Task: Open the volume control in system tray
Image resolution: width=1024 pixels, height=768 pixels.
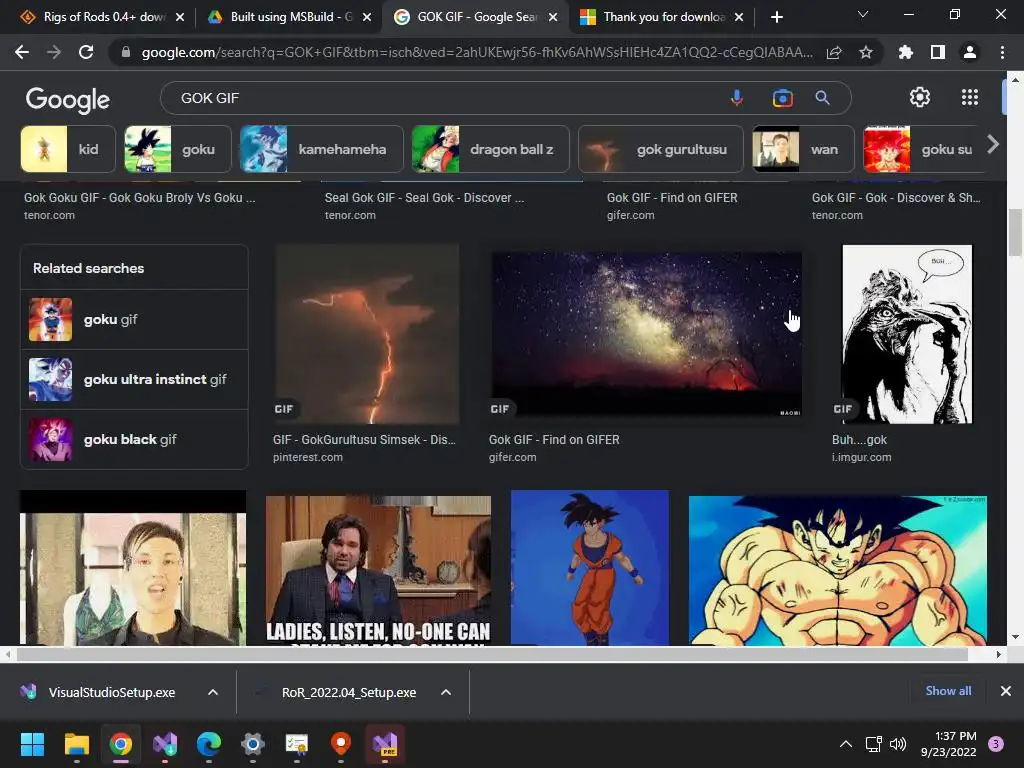Action: pos(898,744)
